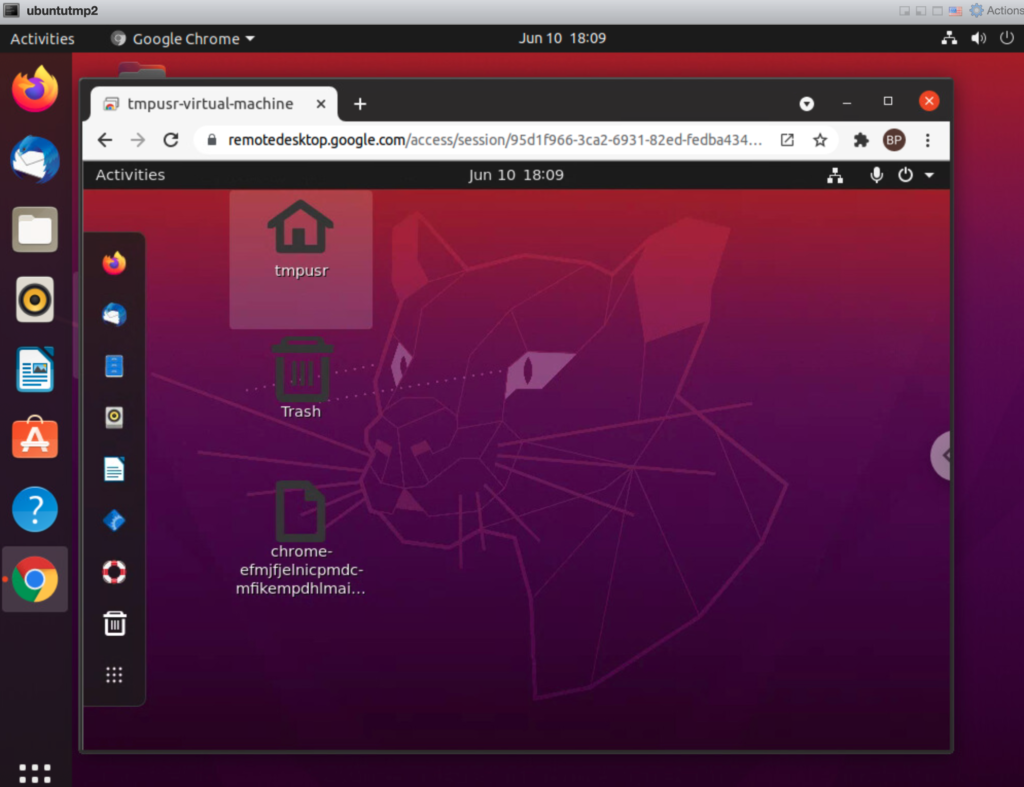Click outer top bar network icon
1024x787 pixels.
point(950,38)
